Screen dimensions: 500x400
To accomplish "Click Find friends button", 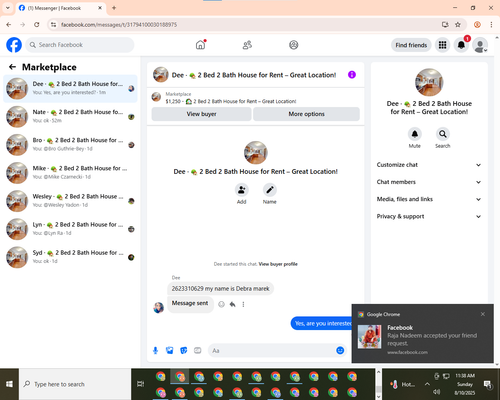I will coord(411,45).
